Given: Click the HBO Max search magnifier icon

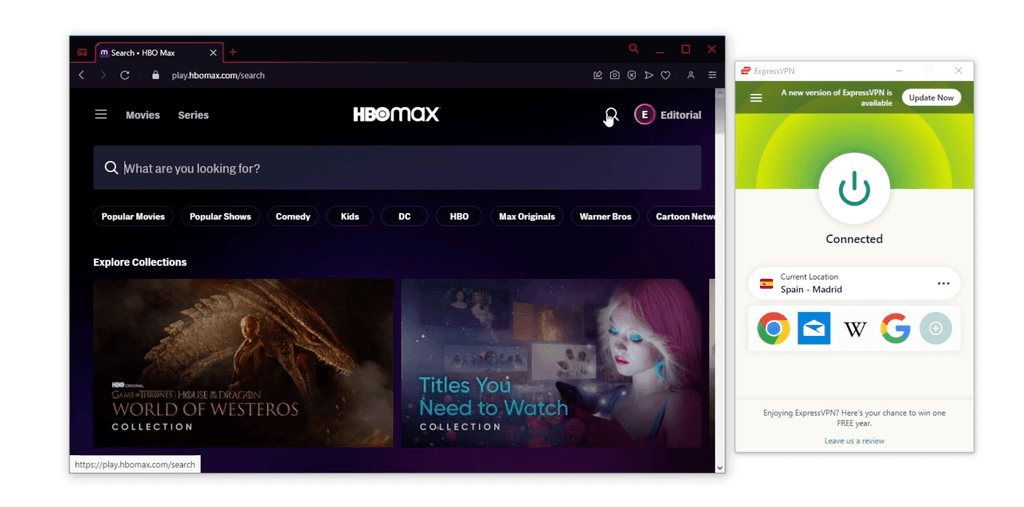Looking at the screenshot, I should pyautogui.click(x=610, y=115).
